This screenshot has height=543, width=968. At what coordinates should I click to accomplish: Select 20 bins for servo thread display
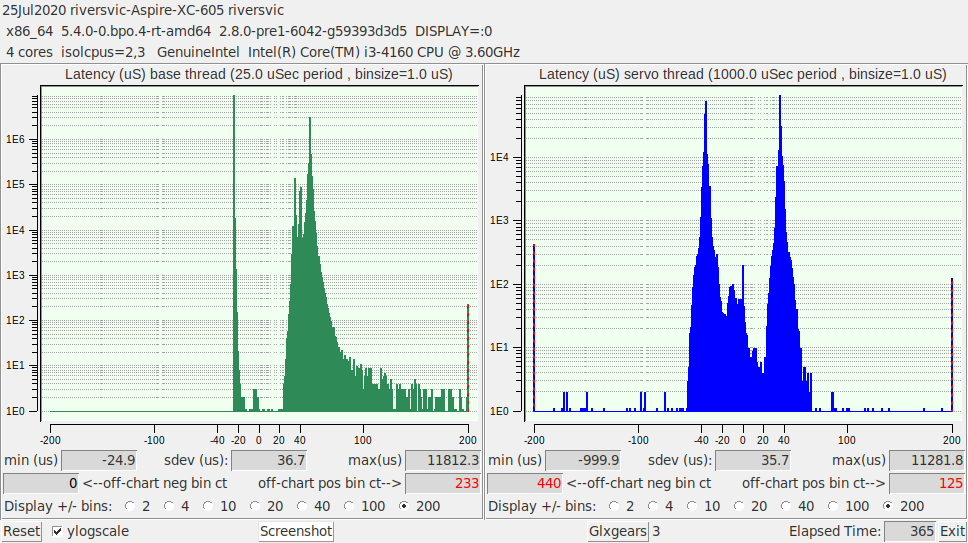[739, 507]
